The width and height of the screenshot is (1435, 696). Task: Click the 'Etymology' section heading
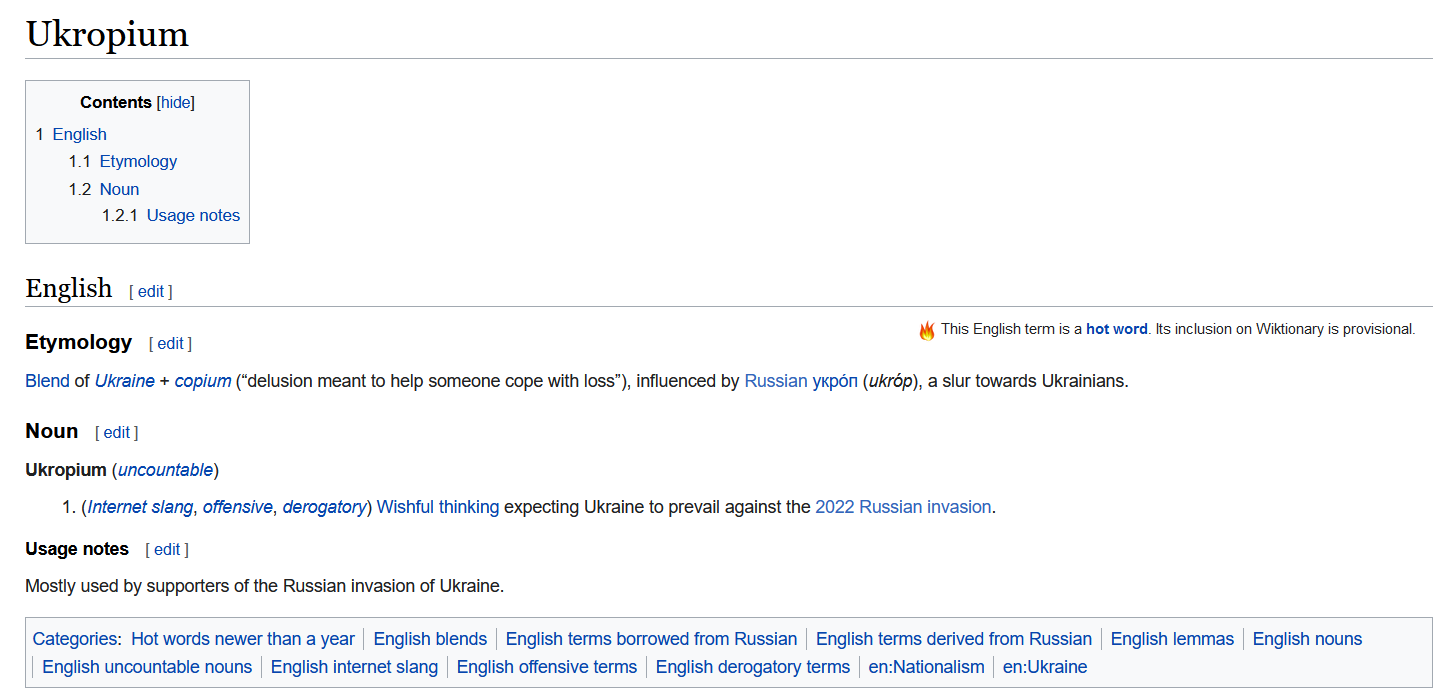(x=79, y=342)
